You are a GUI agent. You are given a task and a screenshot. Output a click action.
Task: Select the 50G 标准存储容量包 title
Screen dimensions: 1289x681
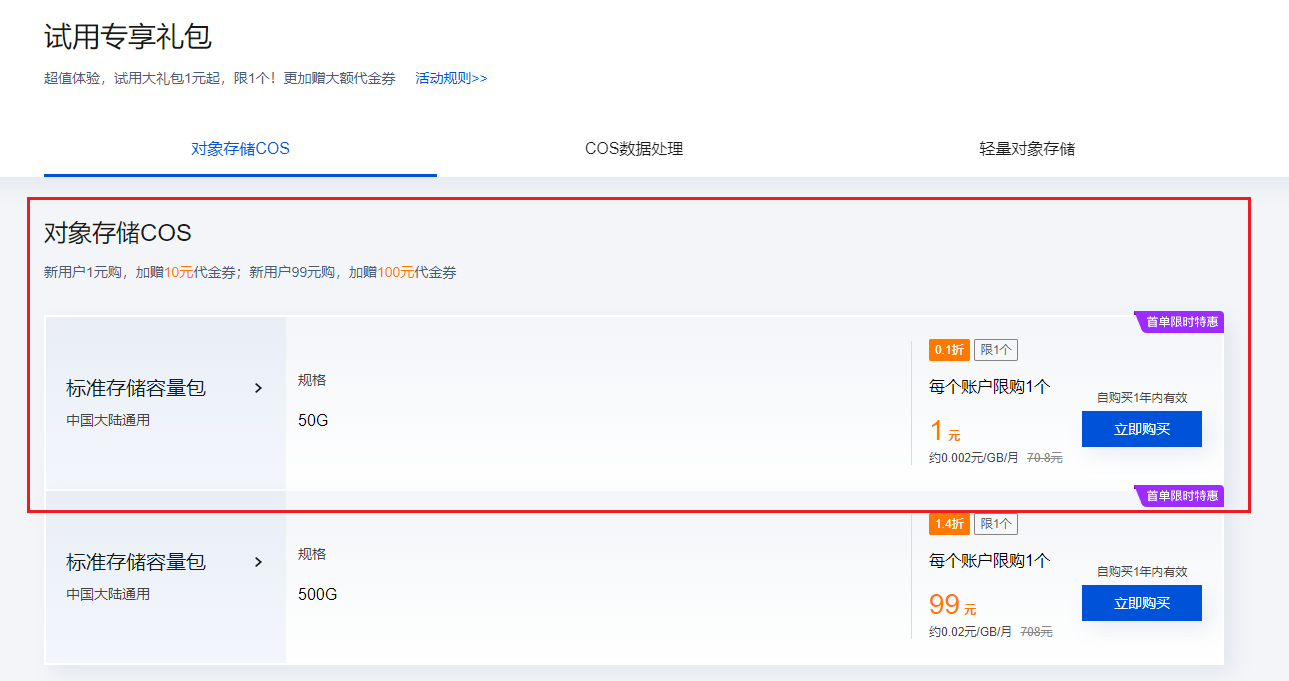(136, 388)
